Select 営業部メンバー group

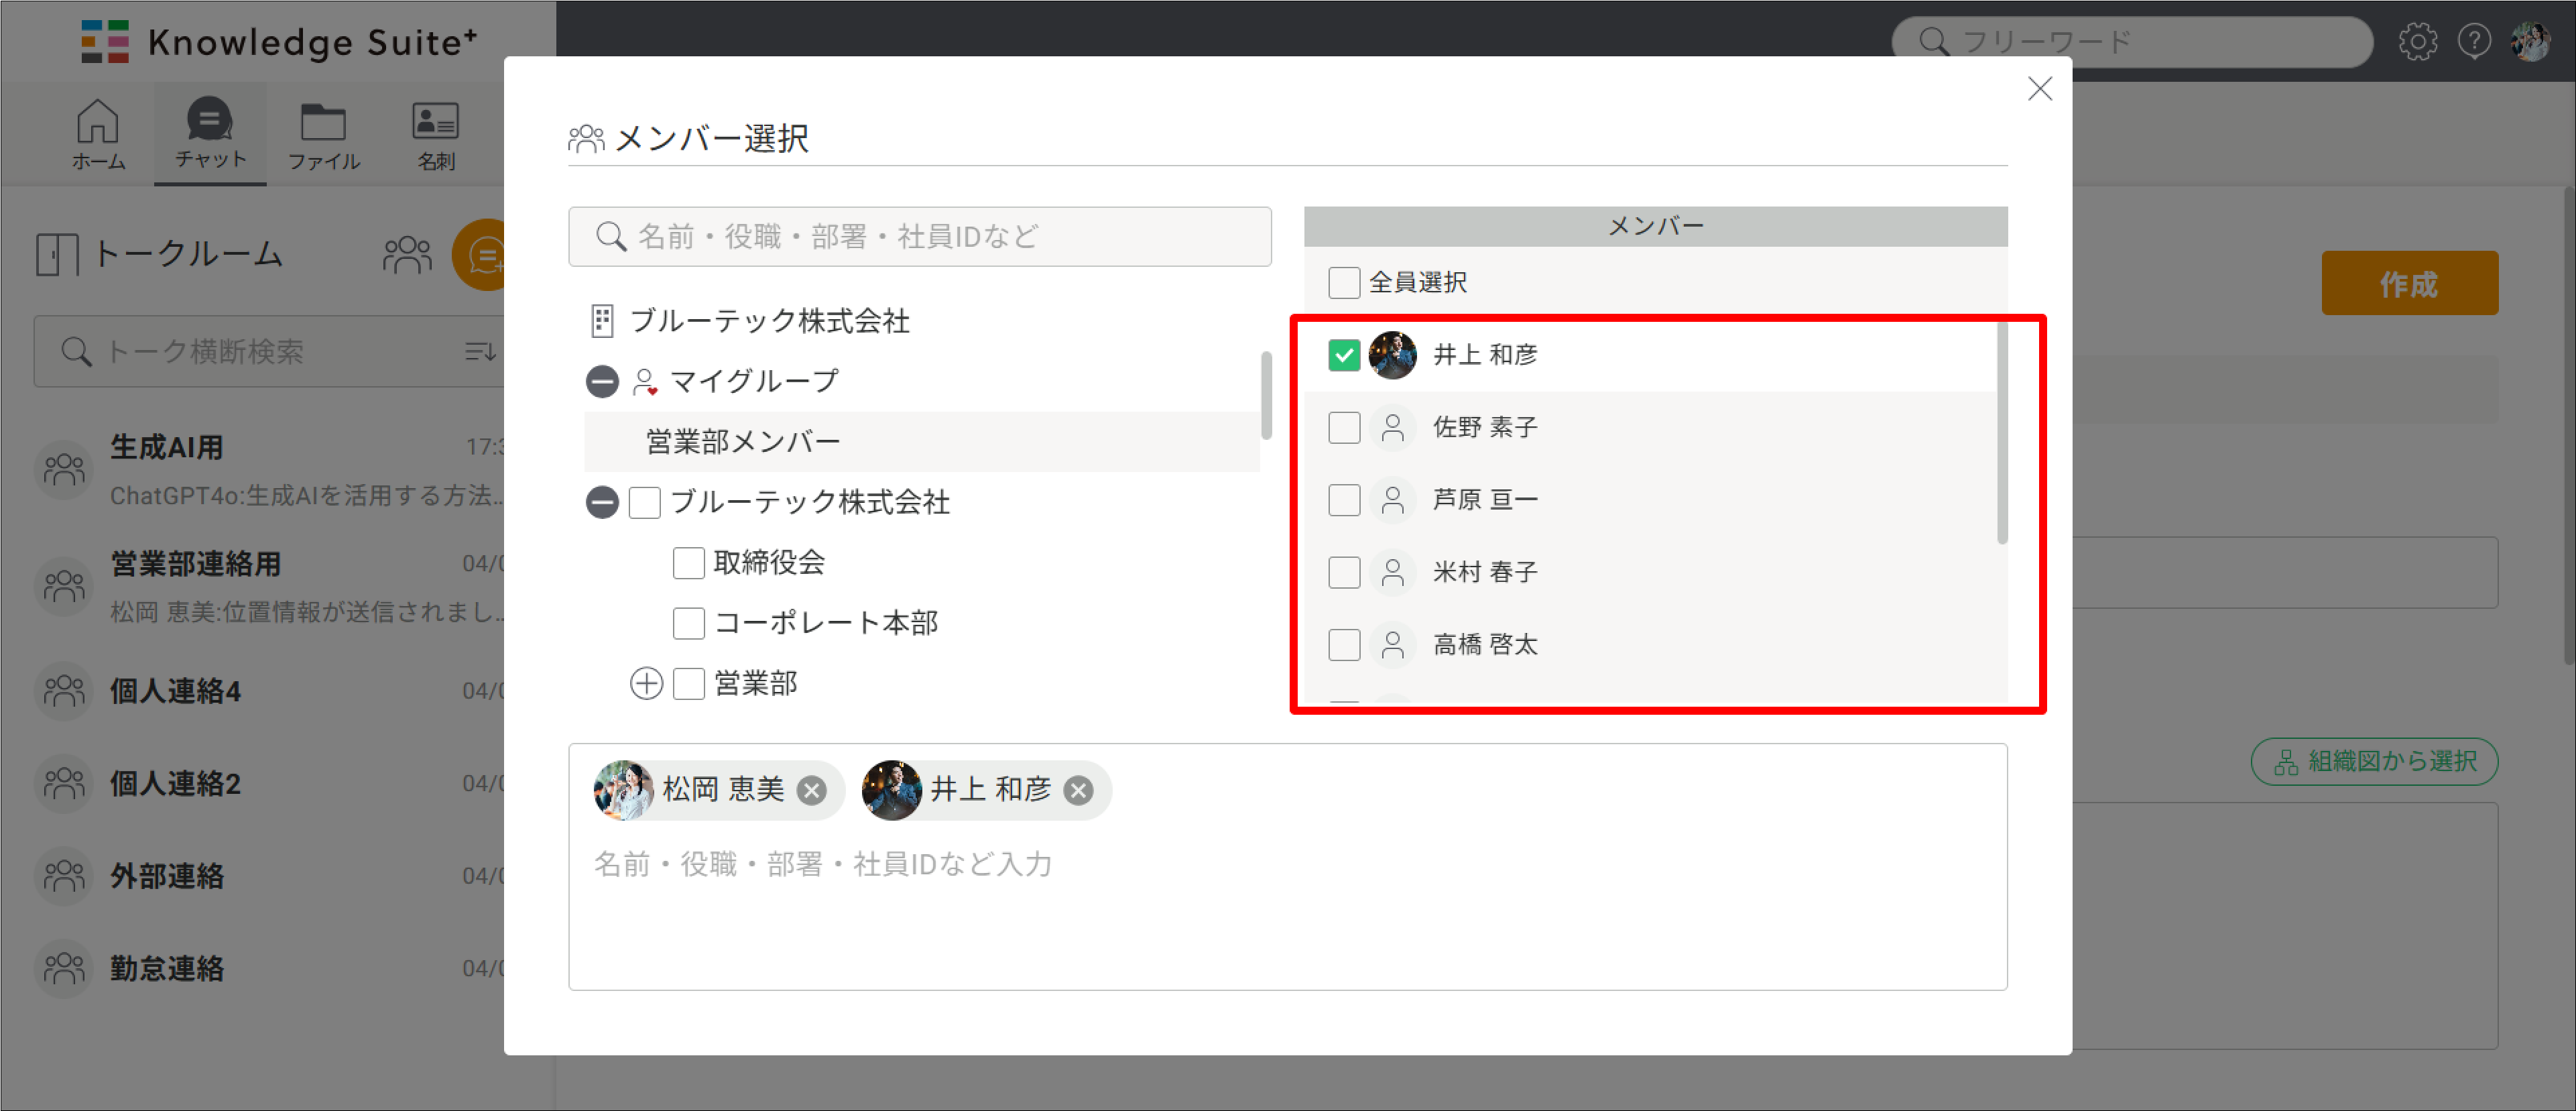click(x=921, y=441)
